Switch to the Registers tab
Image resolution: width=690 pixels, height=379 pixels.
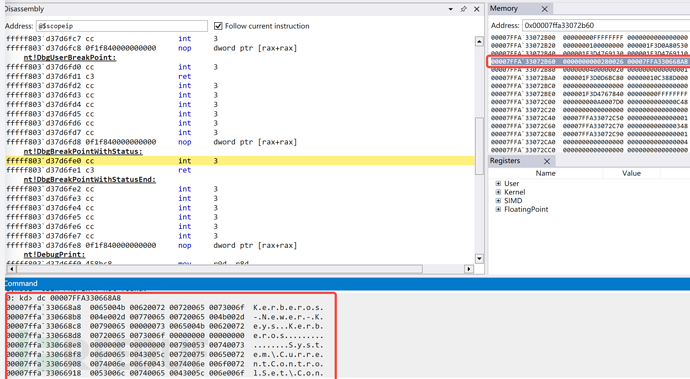(x=505, y=161)
